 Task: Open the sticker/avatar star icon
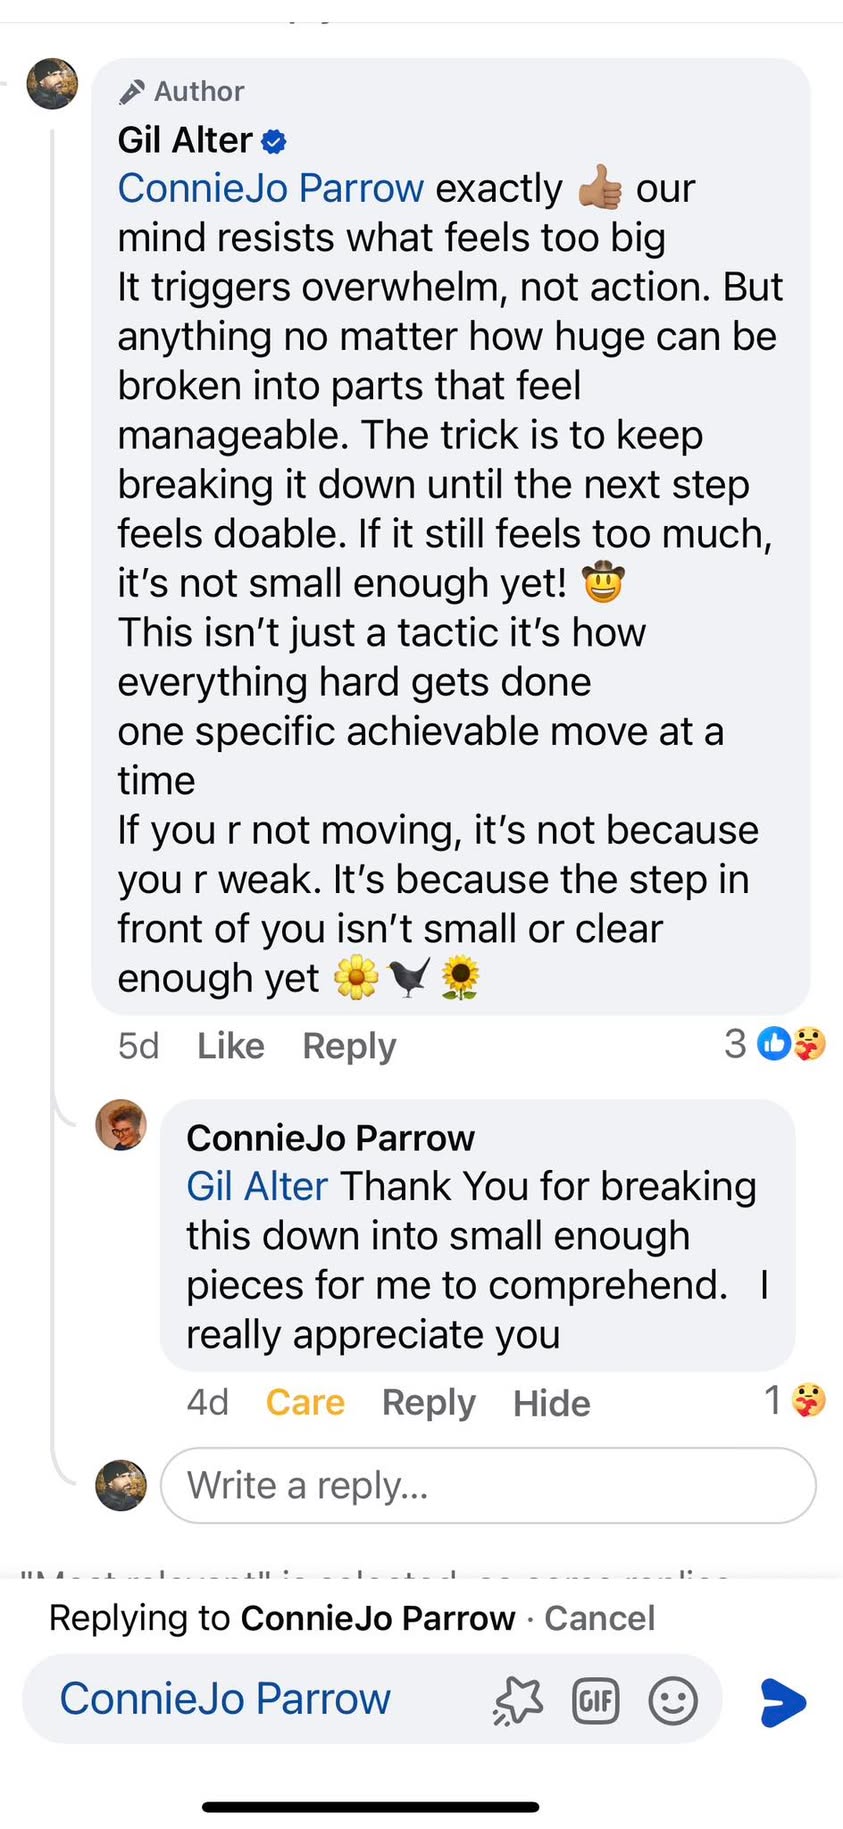click(x=518, y=1700)
